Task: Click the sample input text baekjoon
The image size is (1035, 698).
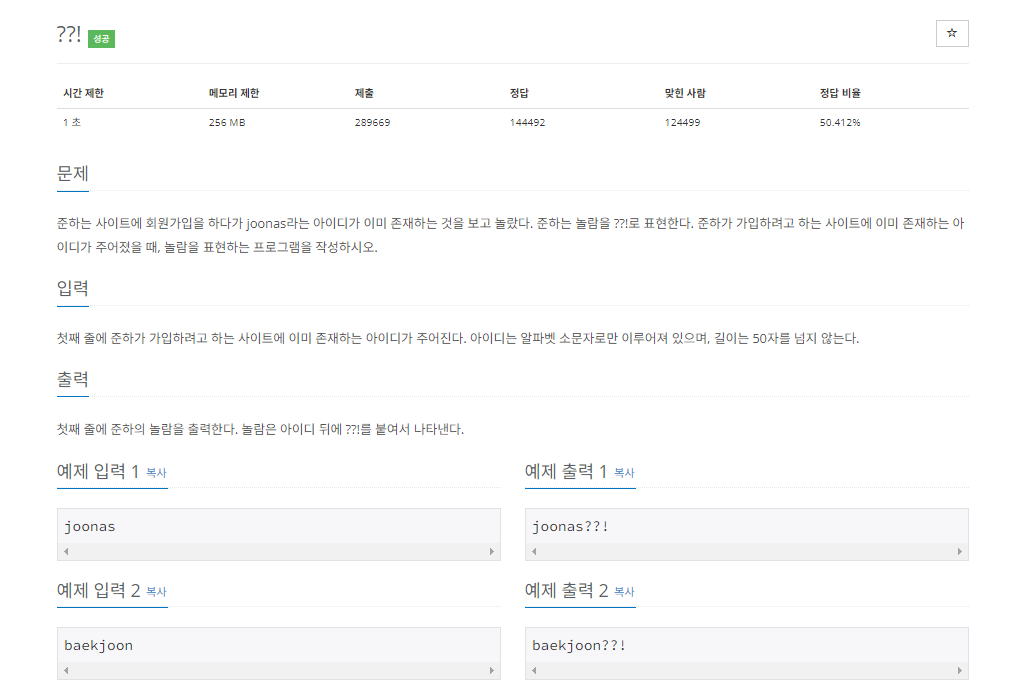Action: point(98,646)
